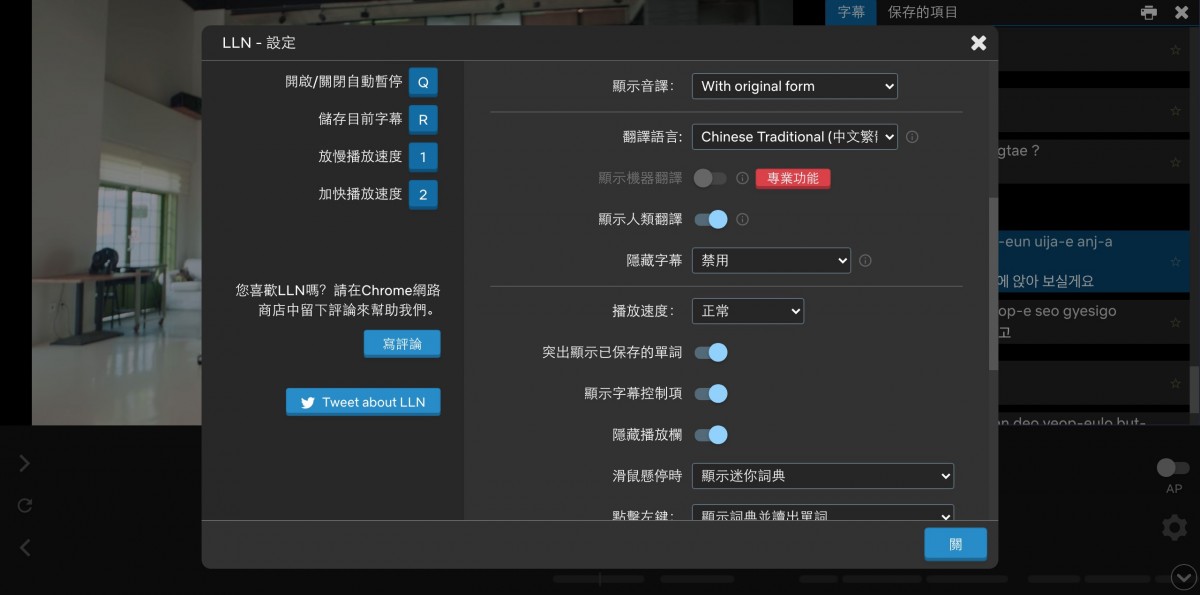The width and height of the screenshot is (1200, 595).
Task: Click the info icon beside 翻譯語言
Action: 912,137
